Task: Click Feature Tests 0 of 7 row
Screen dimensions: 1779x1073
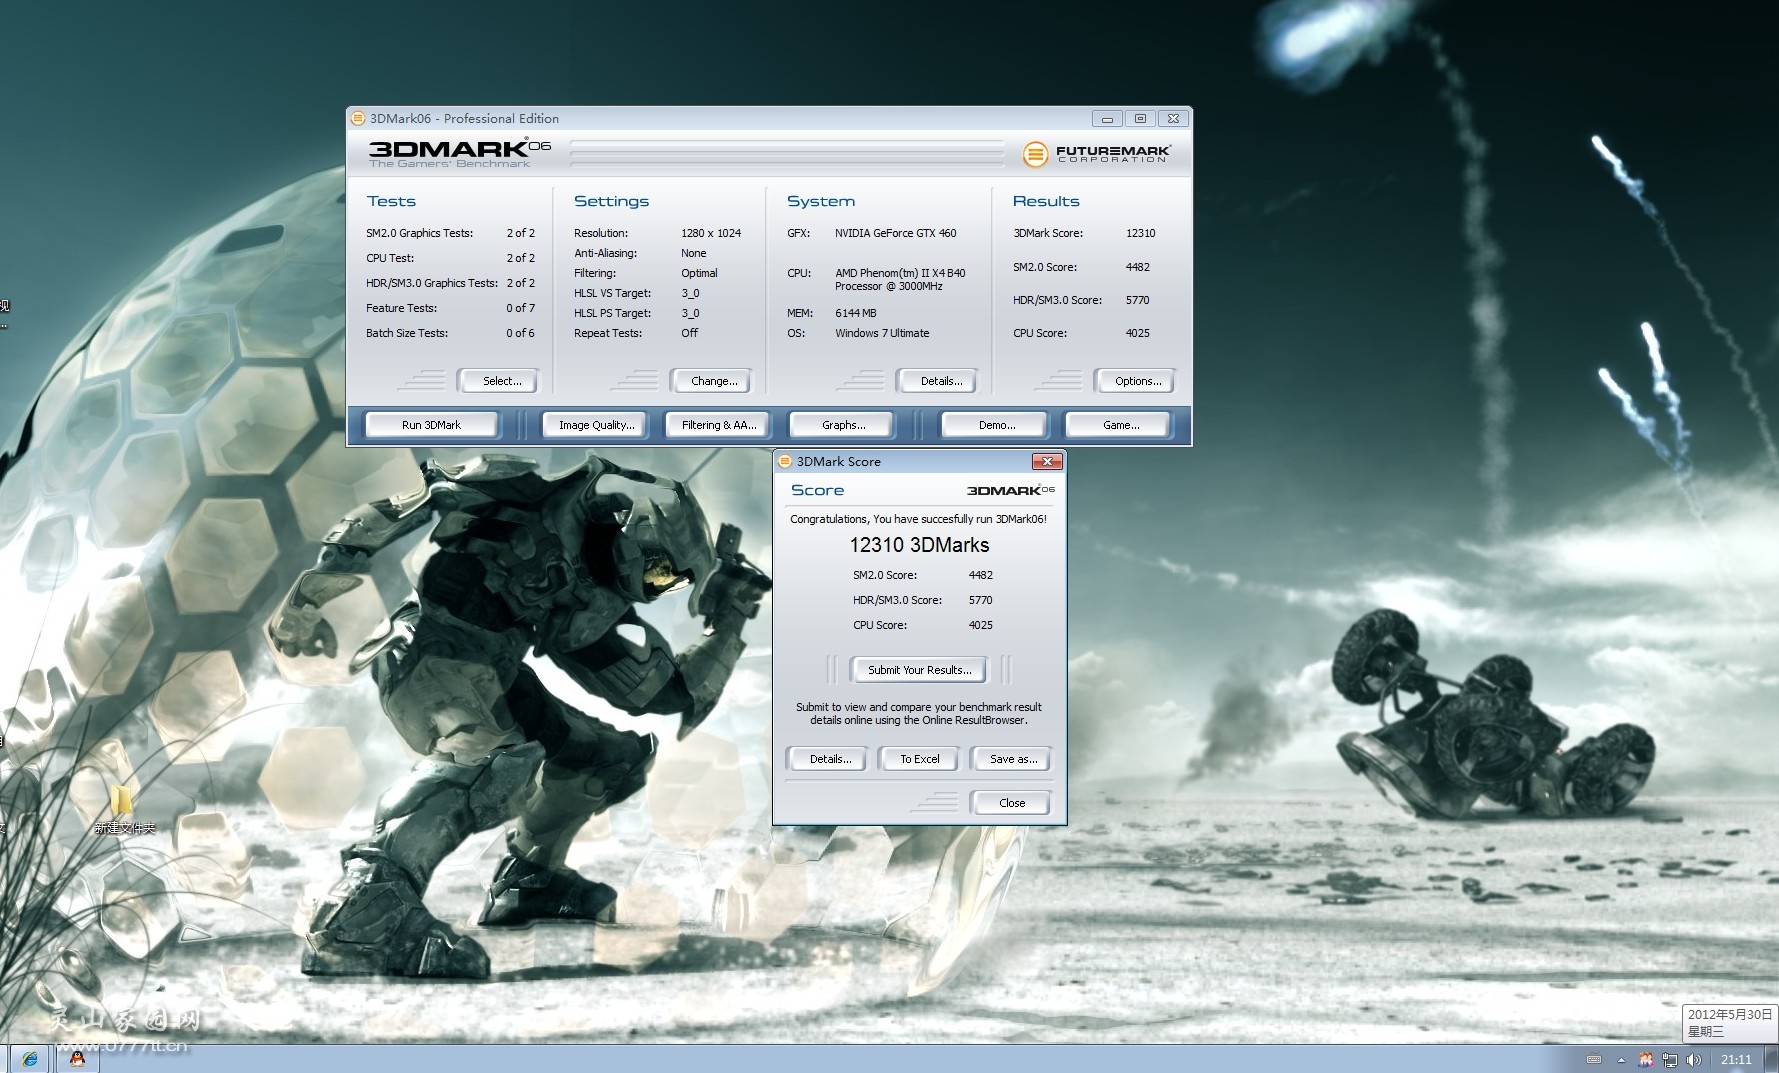Action: [x=450, y=308]
